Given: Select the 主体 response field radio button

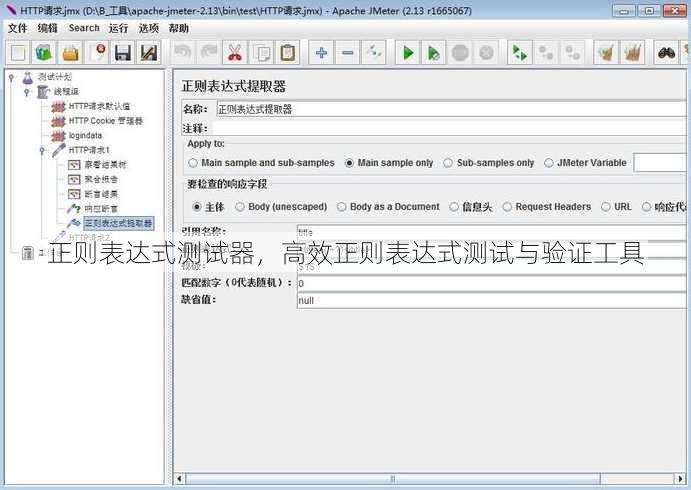Looking at the screenshot, I should click(x=197, y=207).
